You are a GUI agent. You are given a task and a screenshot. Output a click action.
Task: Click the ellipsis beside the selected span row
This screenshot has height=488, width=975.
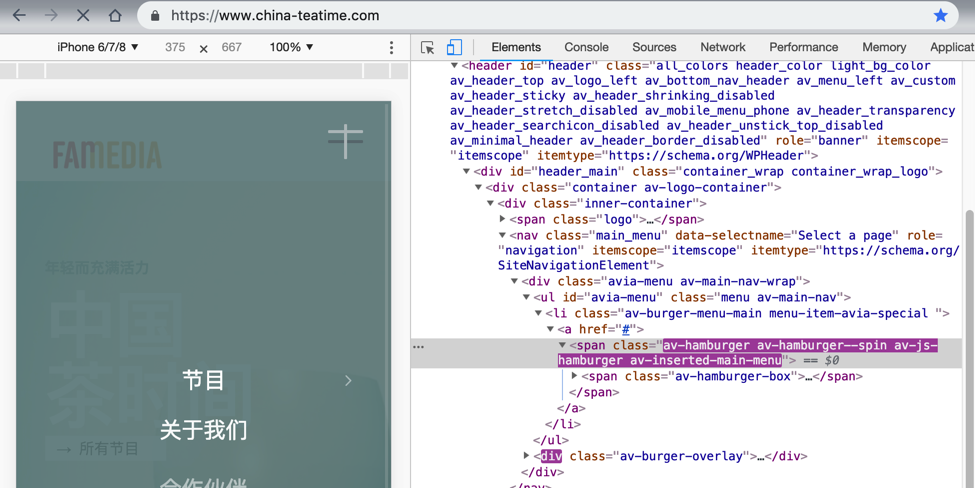click(x=418, y=346)
